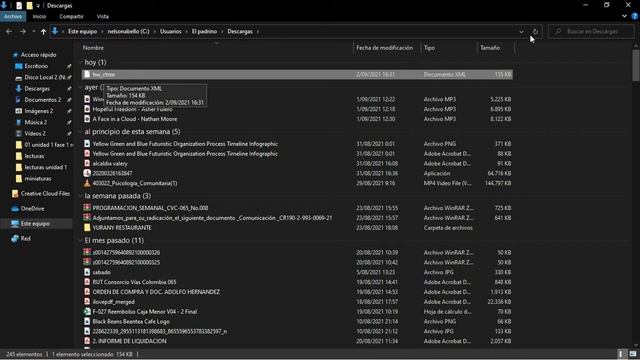
Task: Open the Vista ribbon tab
Action: point(102,16)
